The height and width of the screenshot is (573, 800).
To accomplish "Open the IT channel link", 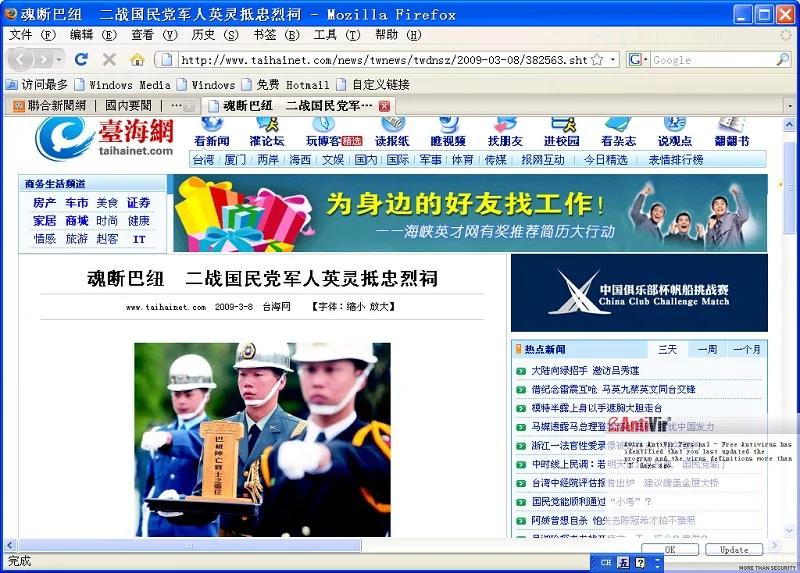I will coord(139,239).
